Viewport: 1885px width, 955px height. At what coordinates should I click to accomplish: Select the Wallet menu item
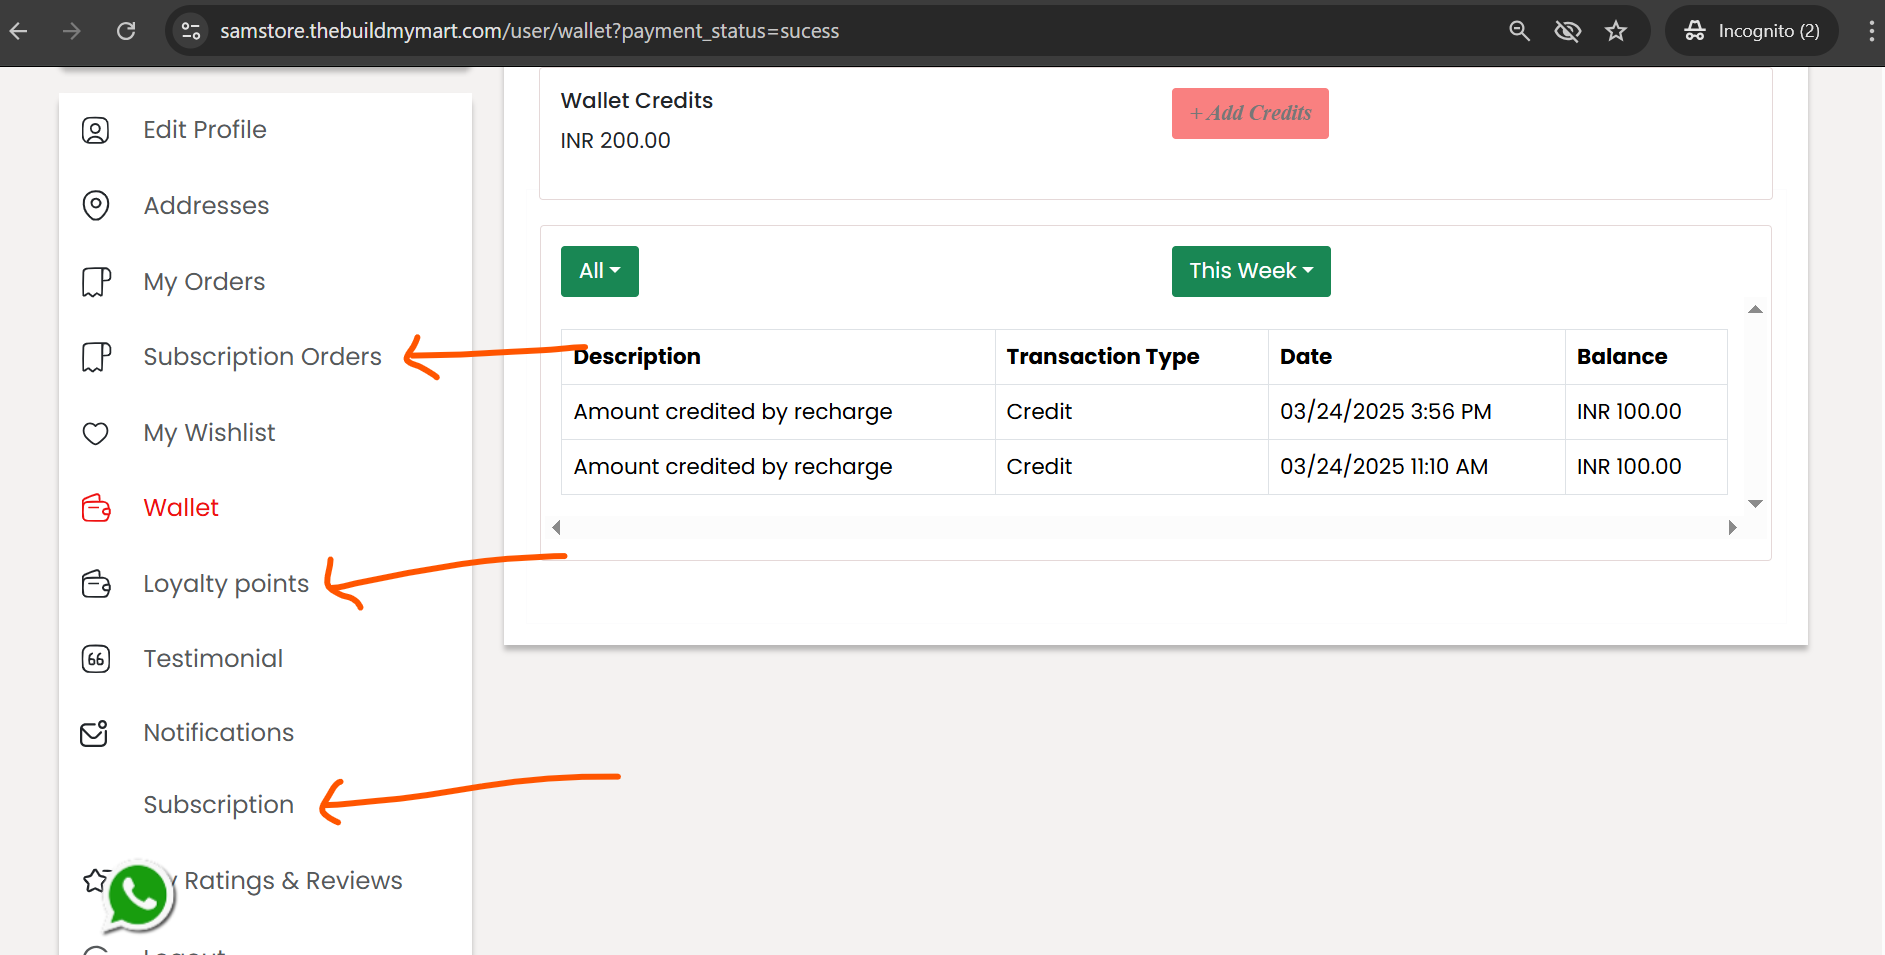[x=181, y=508]
